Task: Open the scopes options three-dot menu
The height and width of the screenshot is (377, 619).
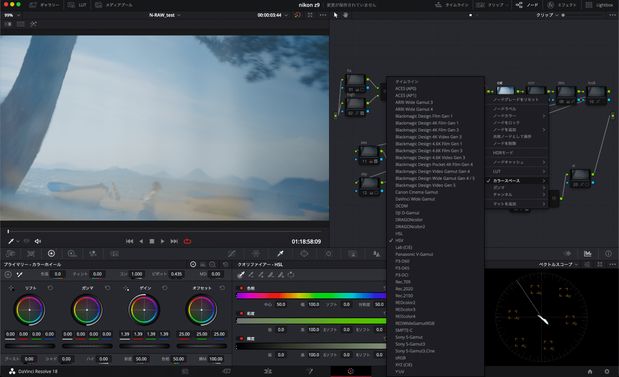Action: pyautogui.click(x=612, y=264)
